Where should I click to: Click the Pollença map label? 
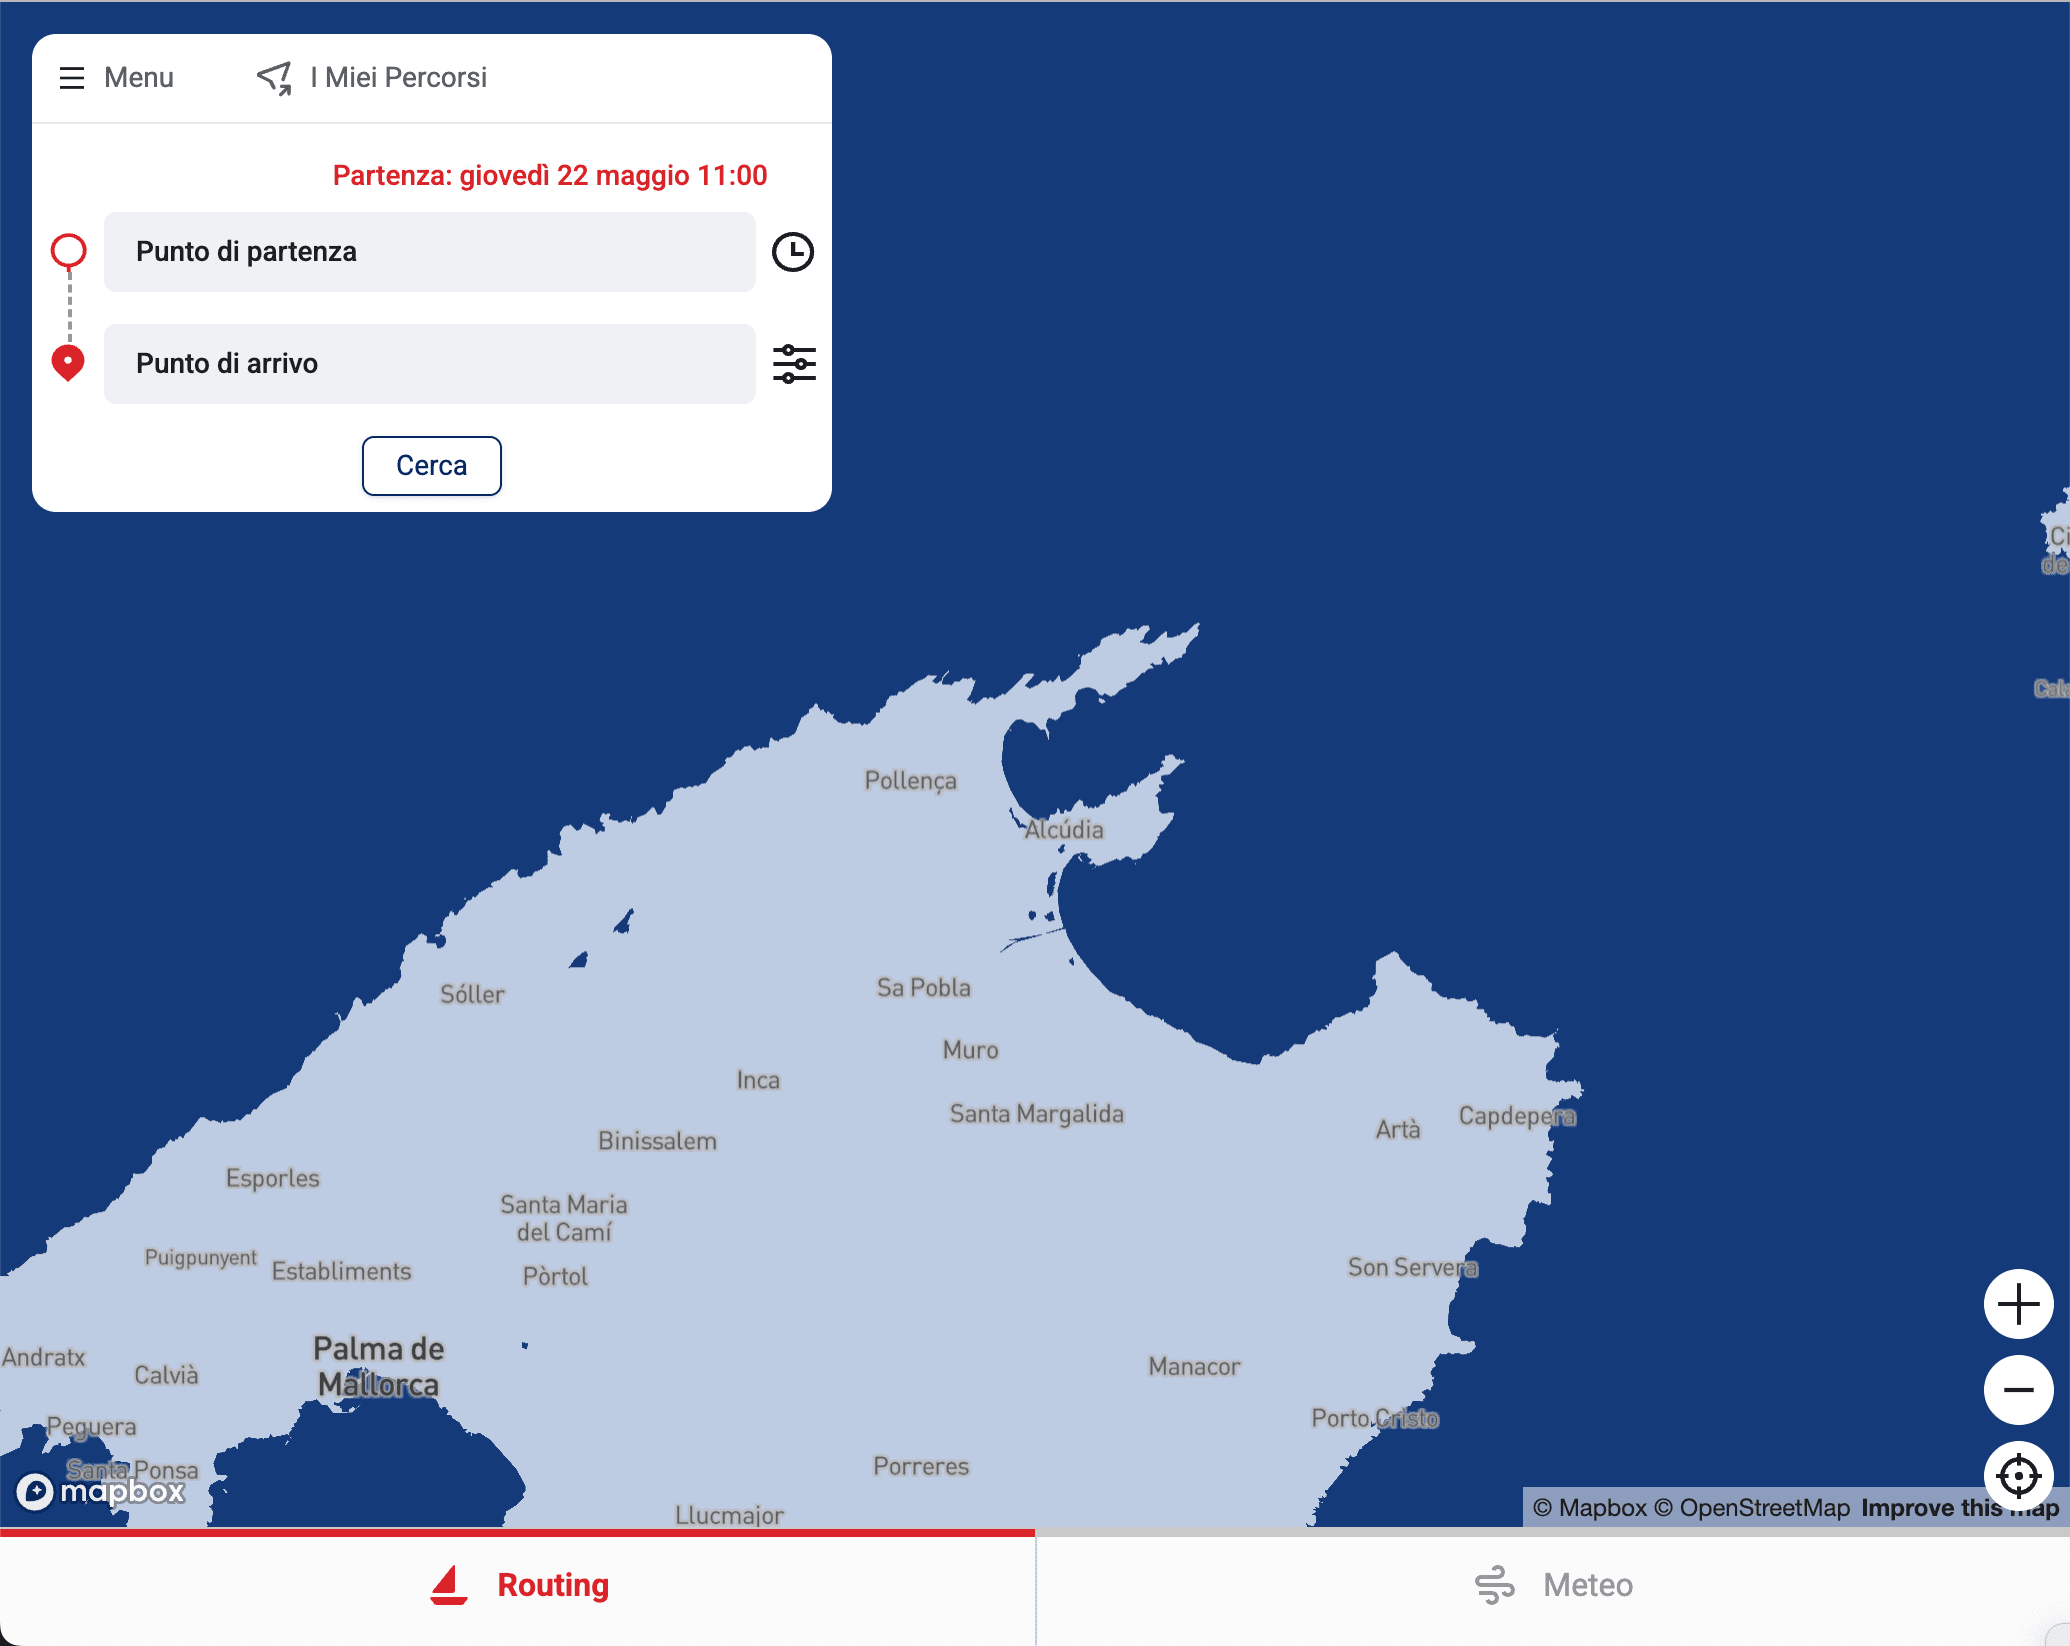click(911, 781)
